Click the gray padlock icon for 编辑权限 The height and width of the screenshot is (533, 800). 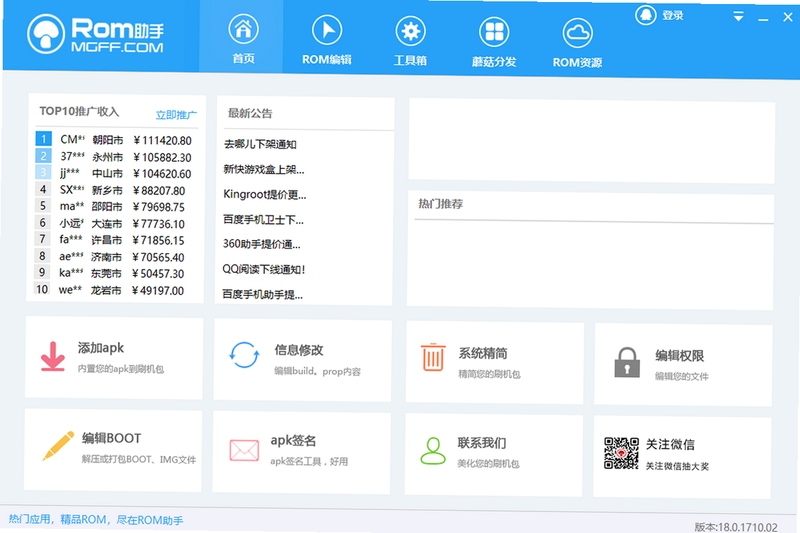click(x=627, y=362)
